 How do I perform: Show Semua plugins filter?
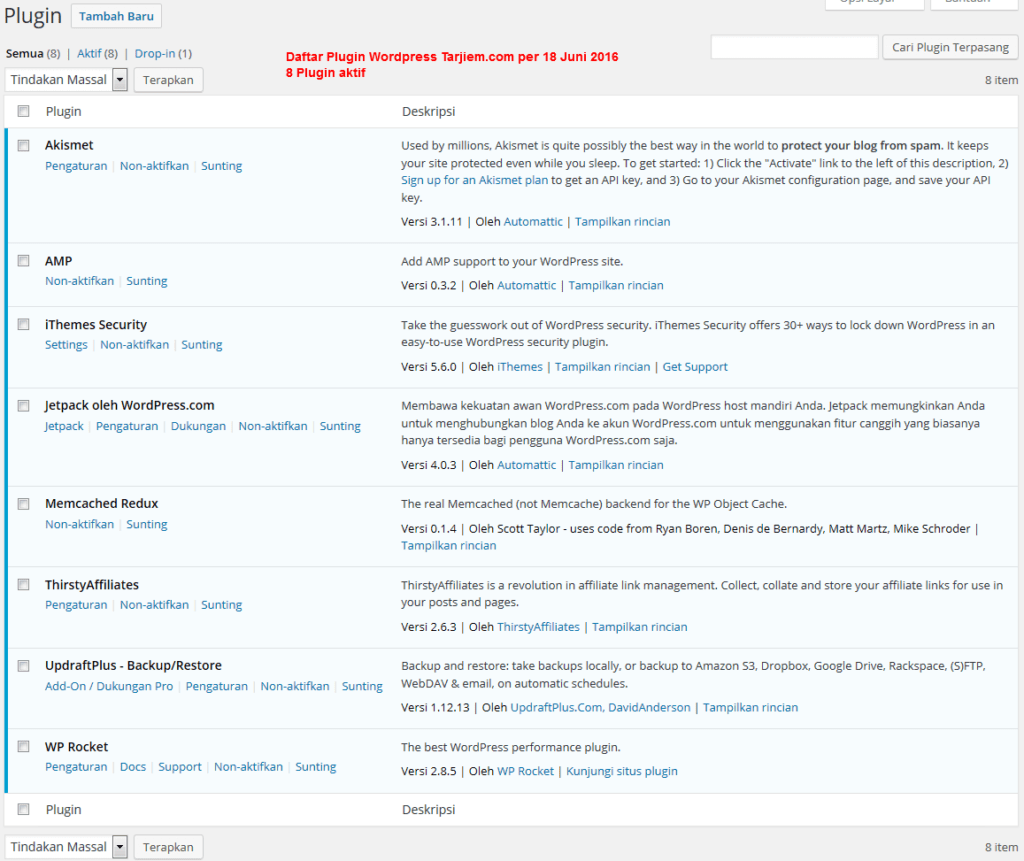tap(25, 54)
